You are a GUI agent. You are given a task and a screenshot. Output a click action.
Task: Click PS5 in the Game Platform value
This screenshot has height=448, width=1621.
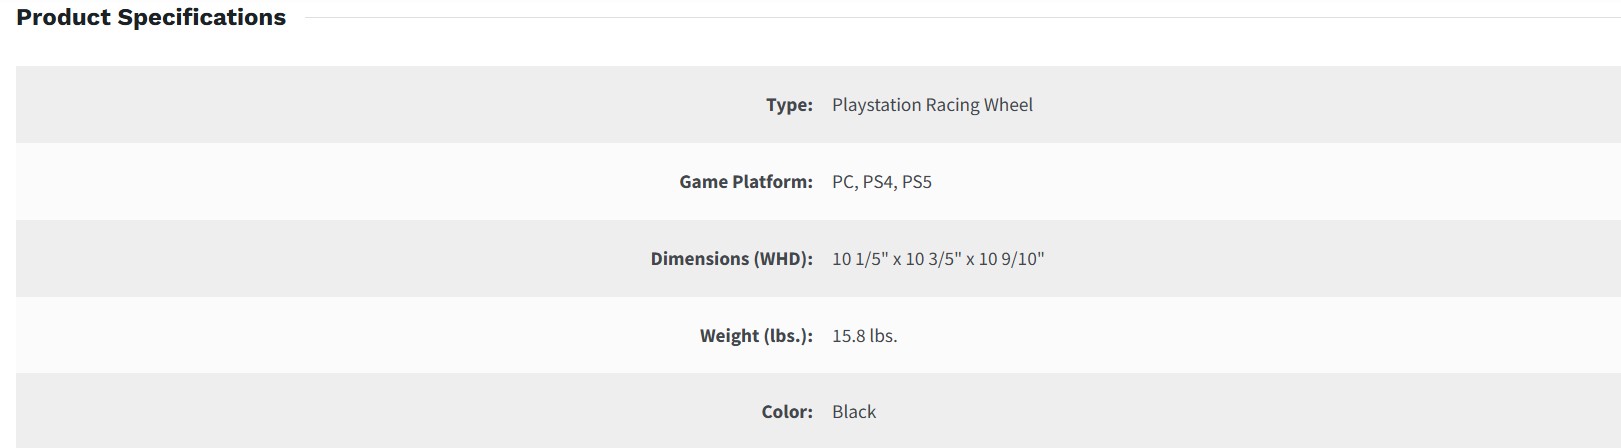917,182
